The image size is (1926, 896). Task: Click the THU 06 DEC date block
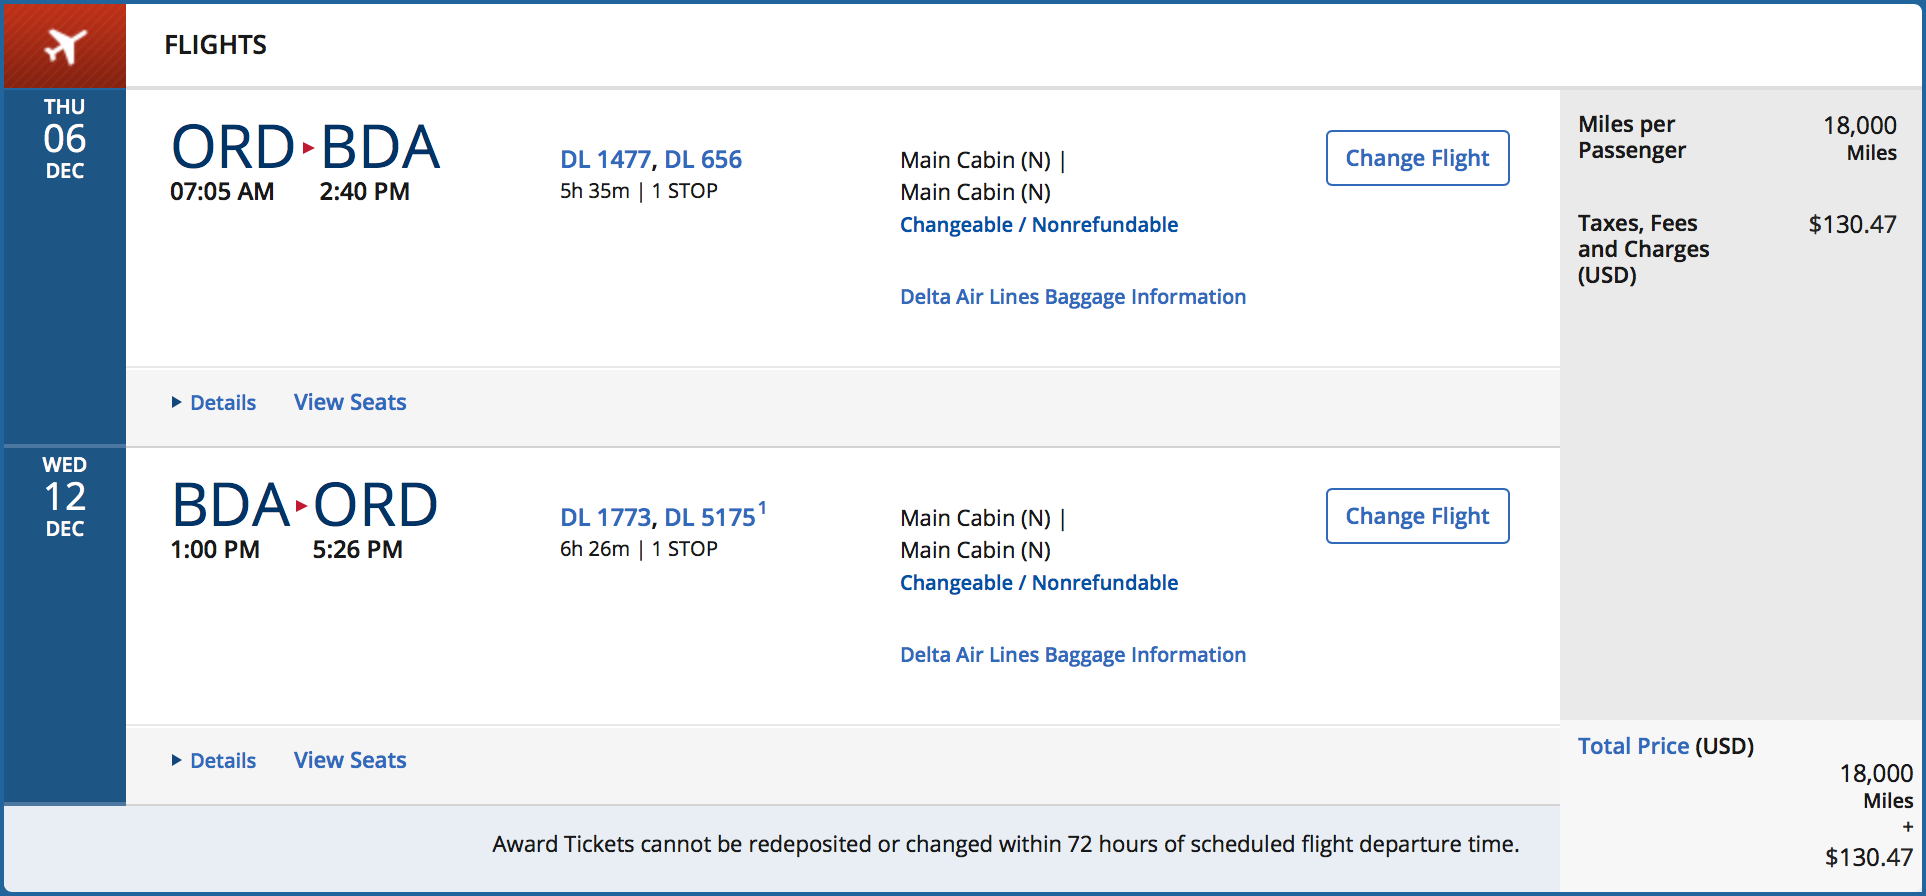[65, 139]
